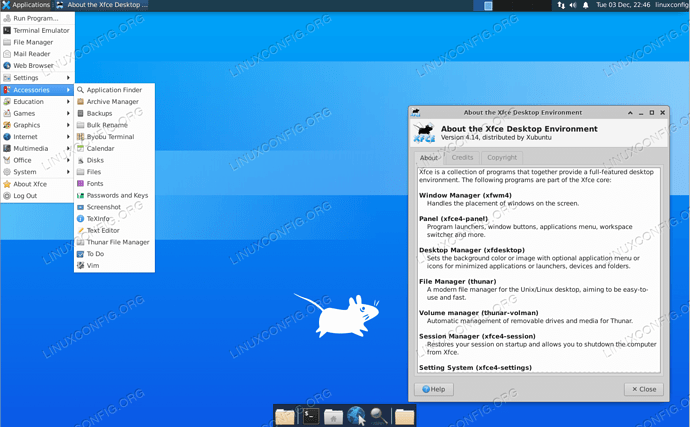Open Run Program from the applications menu
The image size is (690, 427).
coord(37,18)
